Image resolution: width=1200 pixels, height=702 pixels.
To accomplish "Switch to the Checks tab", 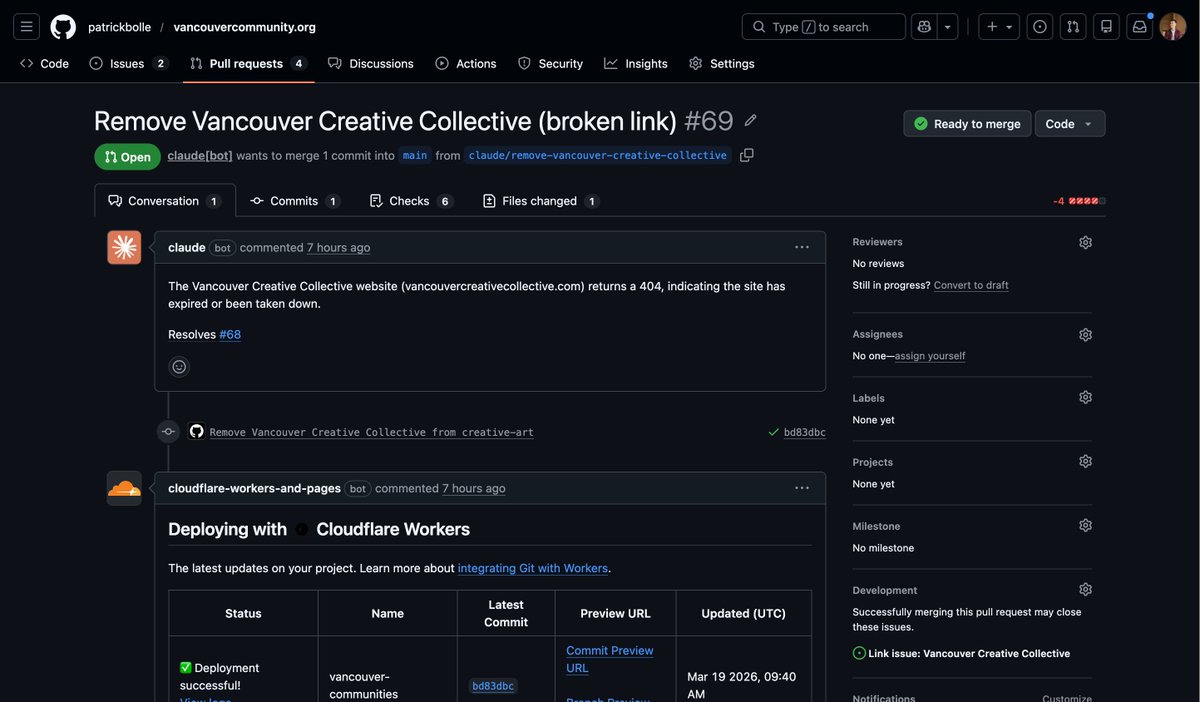I will click(411, 201).
